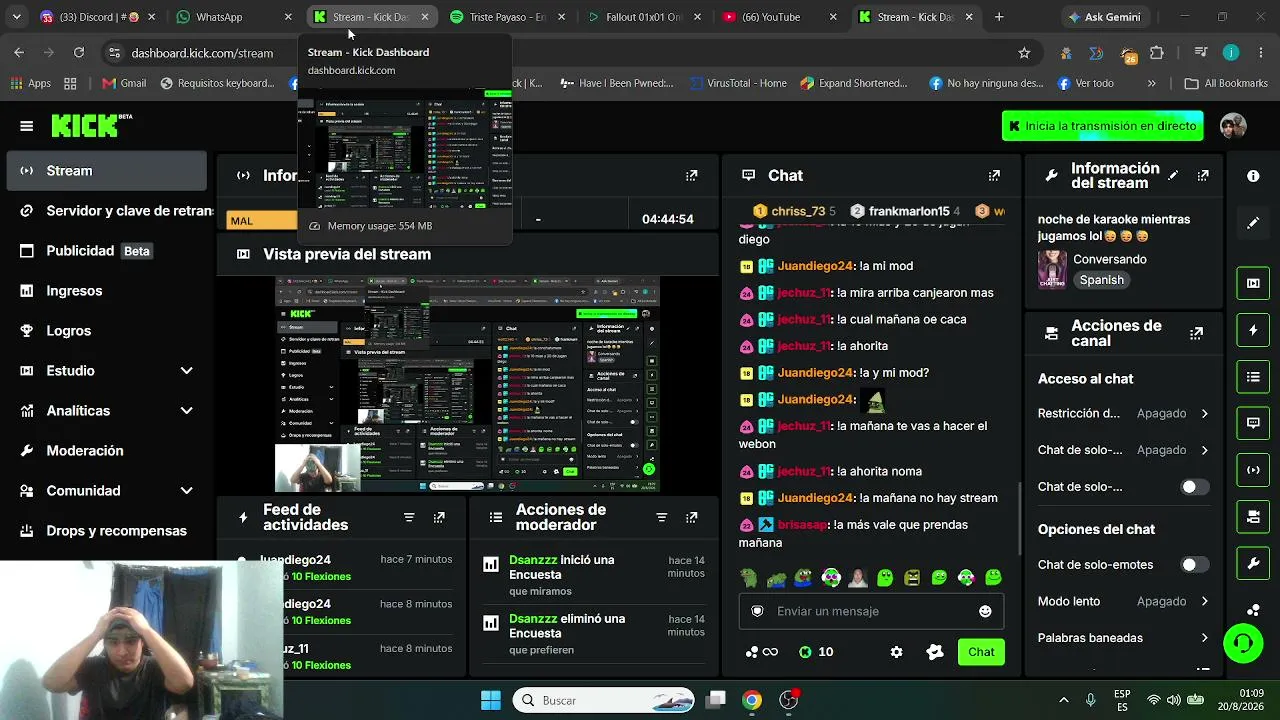This screenshot has width=1280, height=720.
Task: Open Restricción de chat options arrow
Action: (1204, 413)
